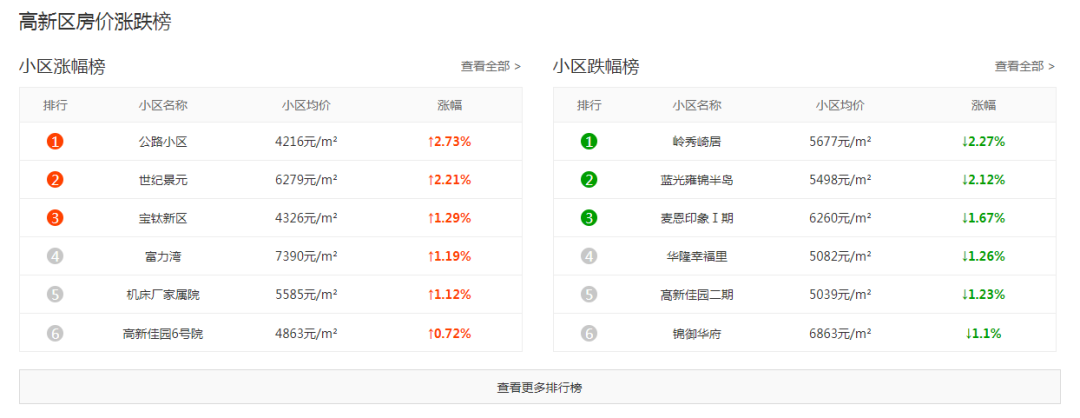This screenshot has height=418, width=1080.
Task: Click the ↑1.12% increase value
Action: pyautogui.click(x=449, y=295)
